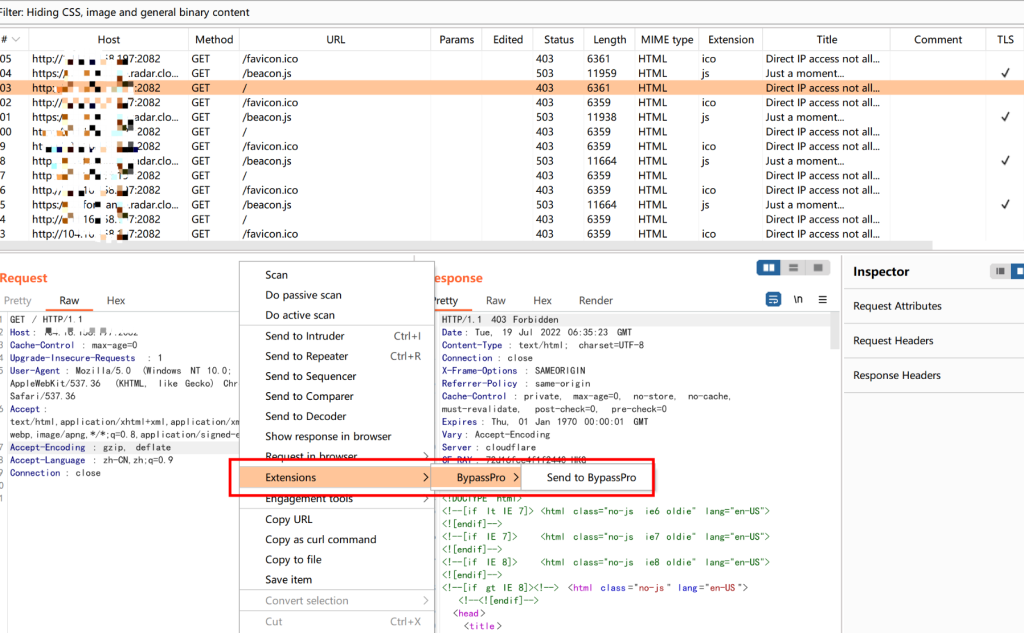This screenshot has height=633, width=1024.
Task: Open the response Render tab
Action: pyautogui.click(x=595, y=300)
